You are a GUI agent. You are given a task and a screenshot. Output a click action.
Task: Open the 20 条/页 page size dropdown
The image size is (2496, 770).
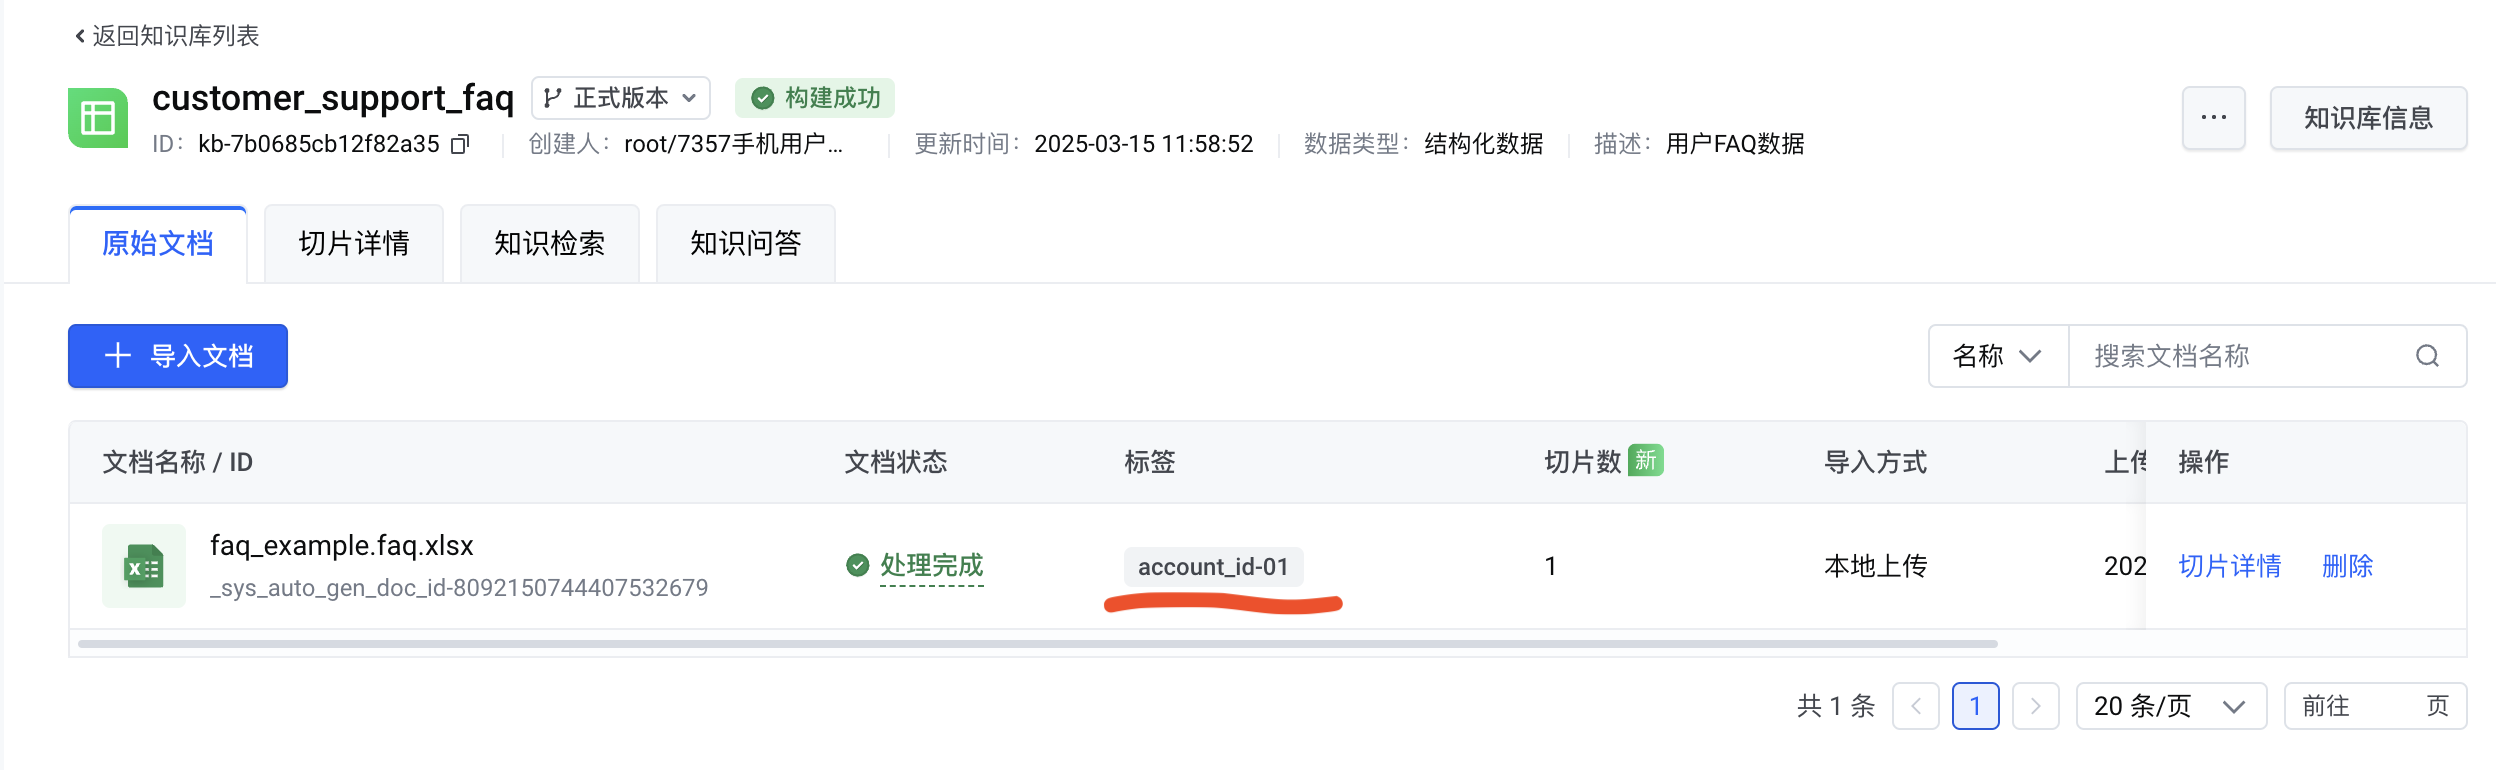[2170, 706]
